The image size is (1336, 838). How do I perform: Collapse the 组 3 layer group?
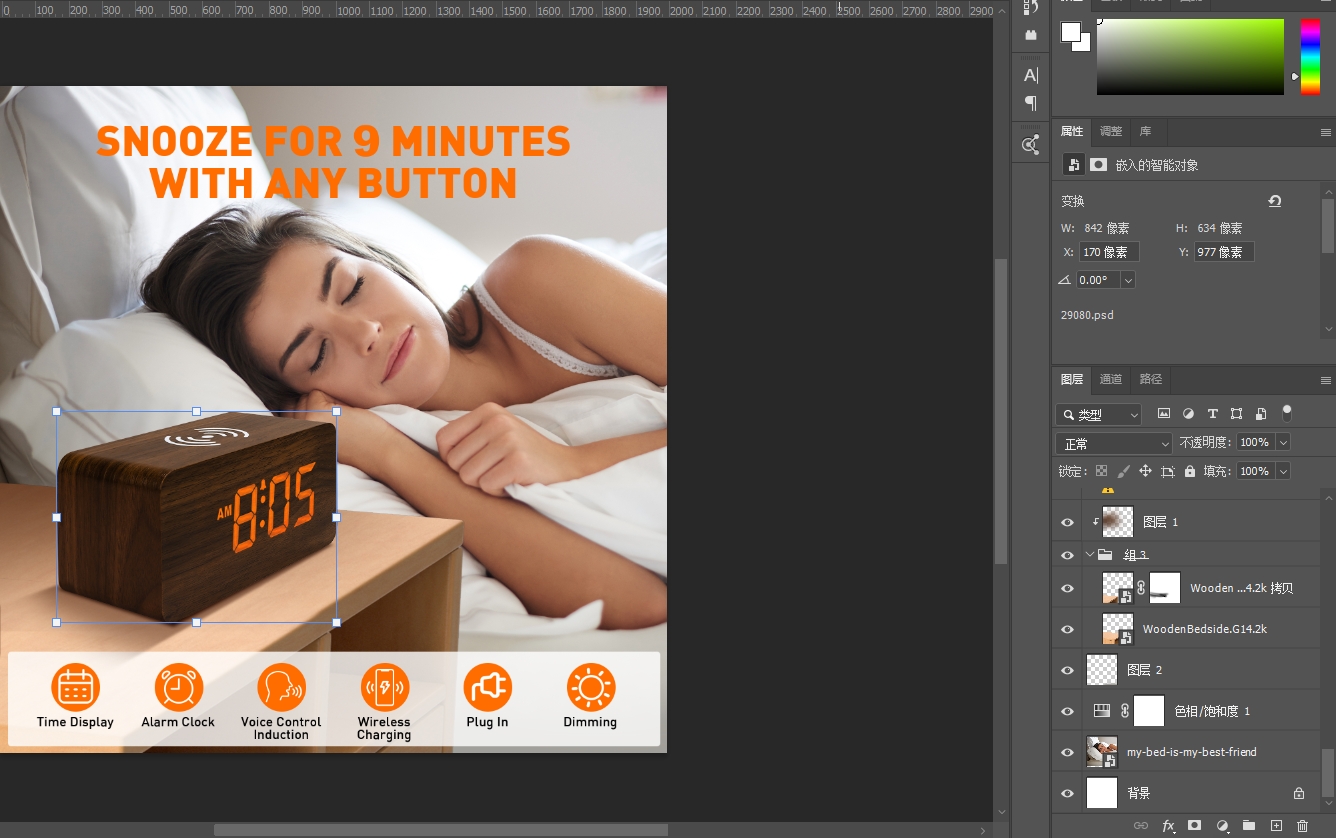pyautogui.click(x=1090, y=555)
